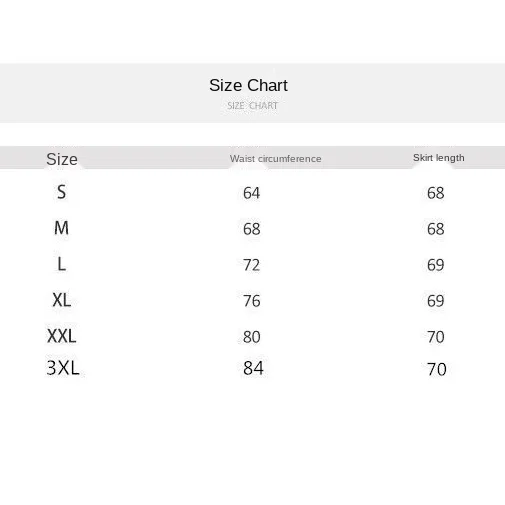Click skirt length 68 in M row
The height and width of the screenshot is (505, 505).
pos(435,229)
